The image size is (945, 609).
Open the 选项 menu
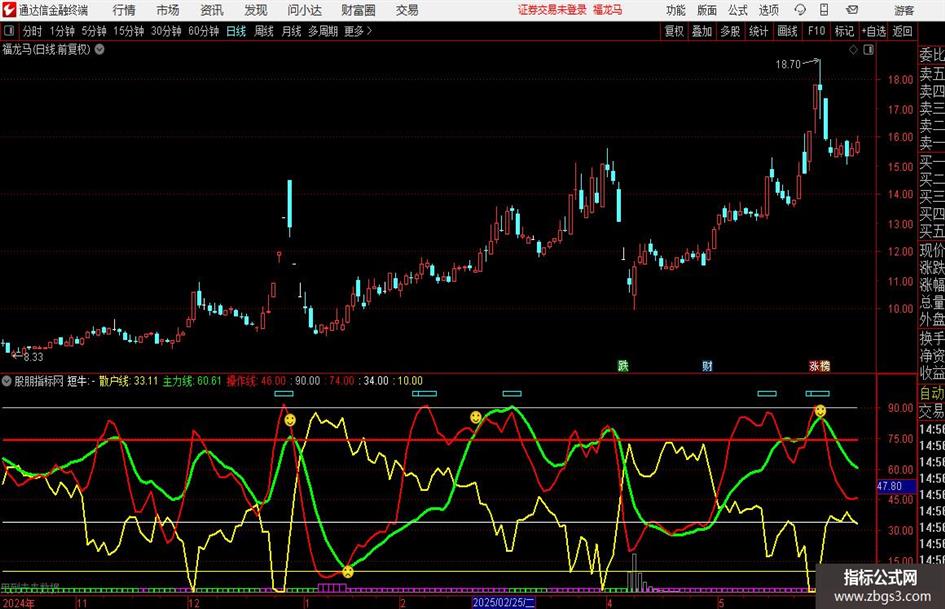click(x=768, y=10)
